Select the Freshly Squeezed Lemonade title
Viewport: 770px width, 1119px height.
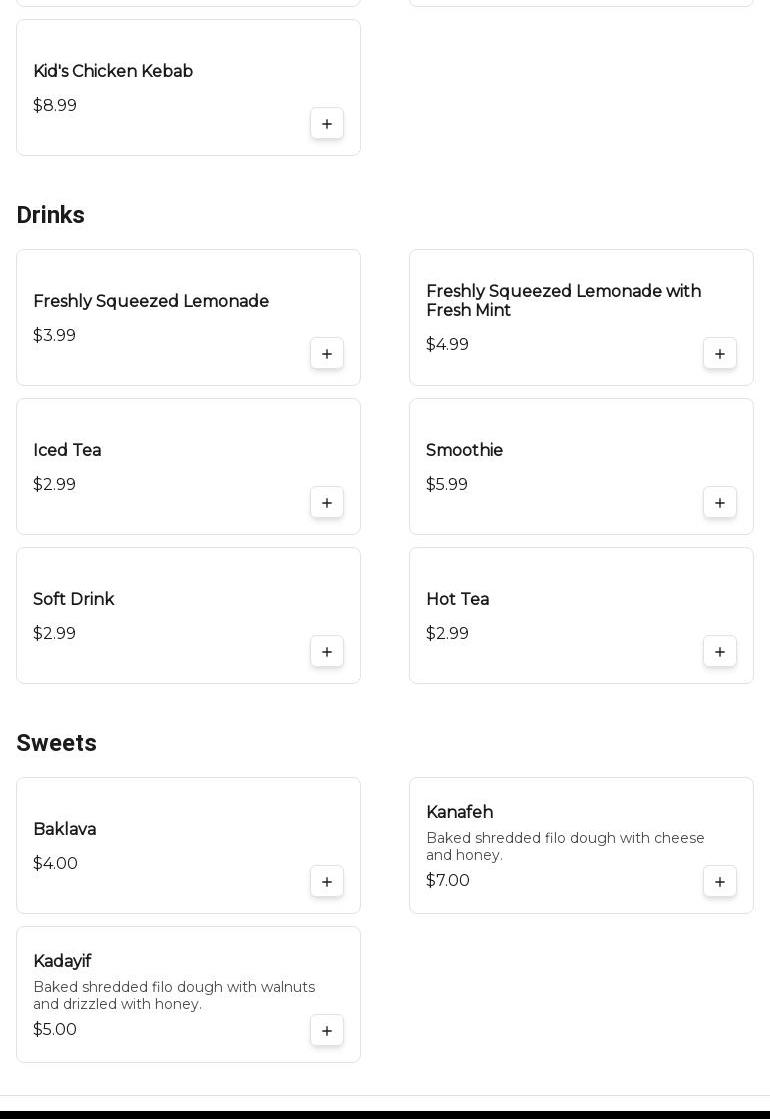pyautogui.click(x=151, y=301)
